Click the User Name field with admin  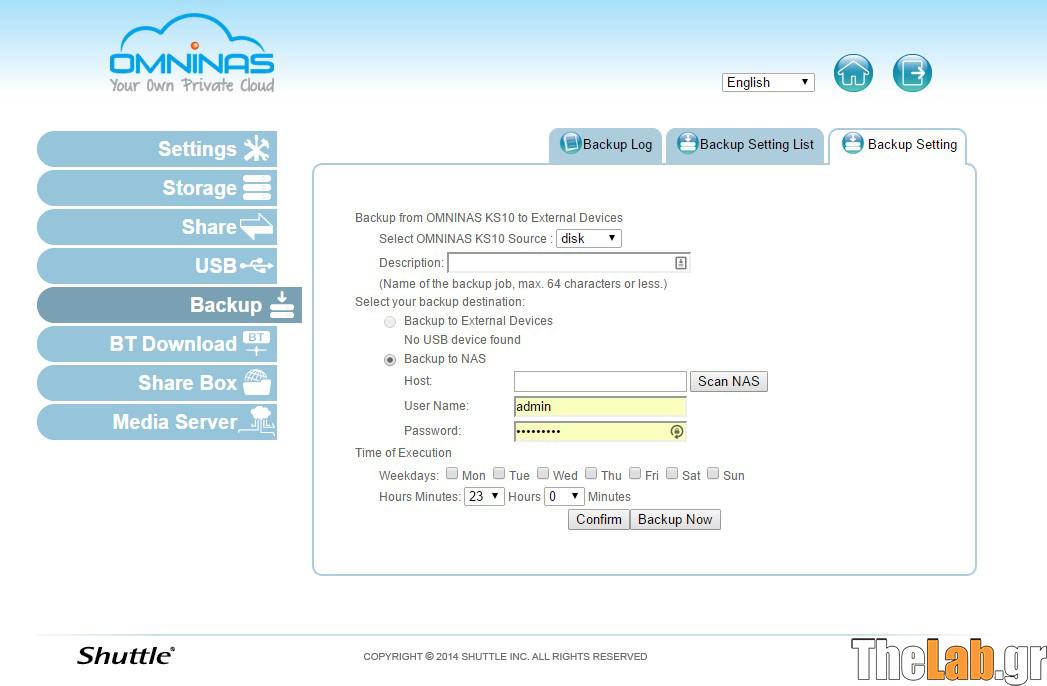600,406
